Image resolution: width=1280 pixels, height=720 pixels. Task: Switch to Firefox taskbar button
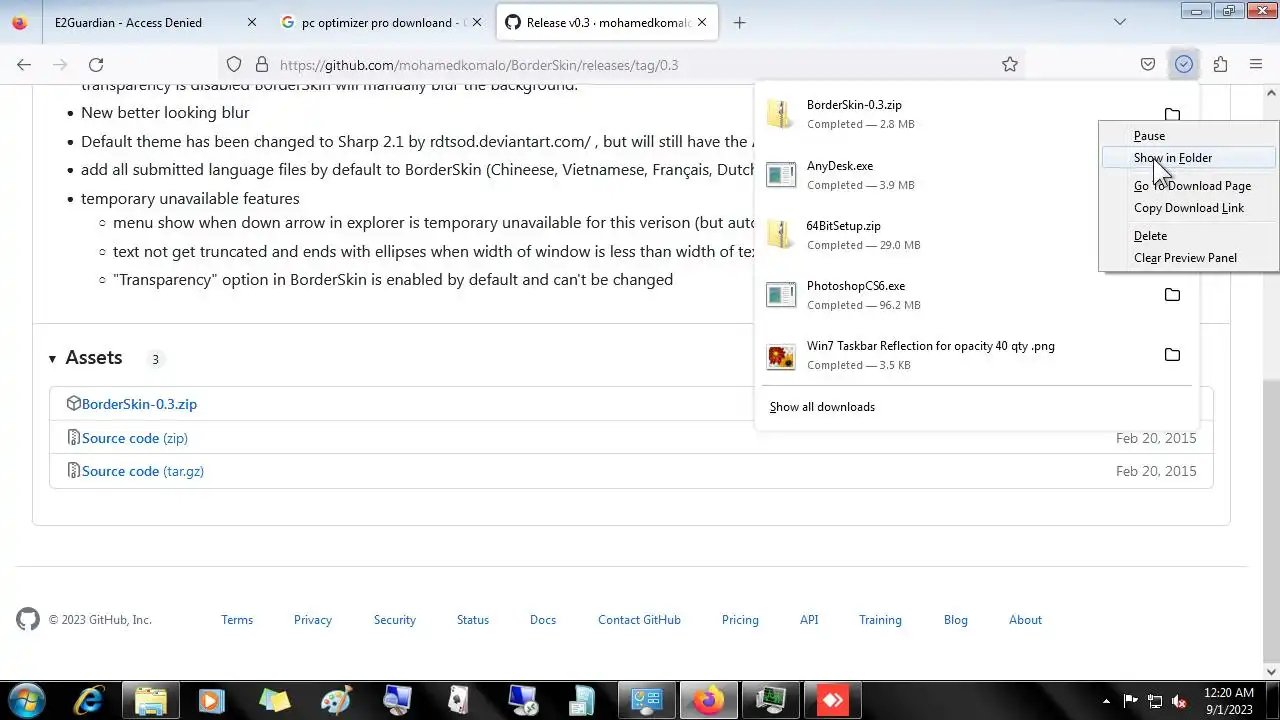coord(709,700)
